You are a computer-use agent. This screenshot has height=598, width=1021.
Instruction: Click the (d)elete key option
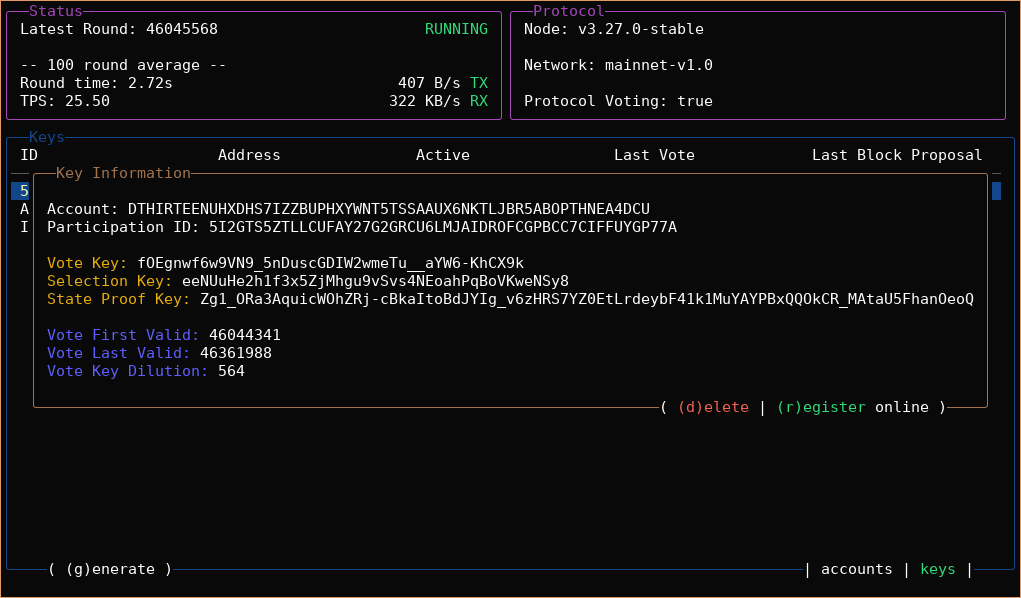(713, 407)
